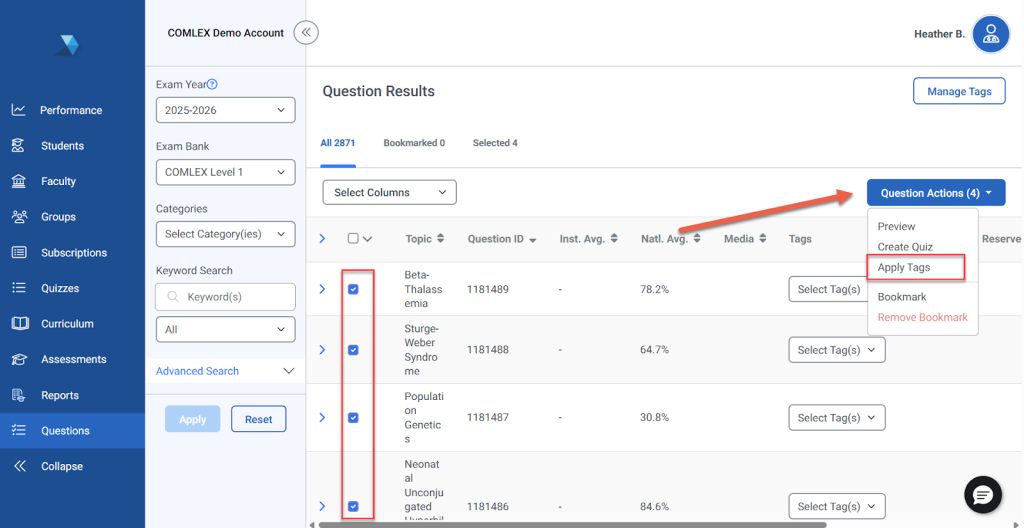This screenshot has width=1024, height=528.
Task: Click the Manage Tags button
Action: [x=958, y=91]
